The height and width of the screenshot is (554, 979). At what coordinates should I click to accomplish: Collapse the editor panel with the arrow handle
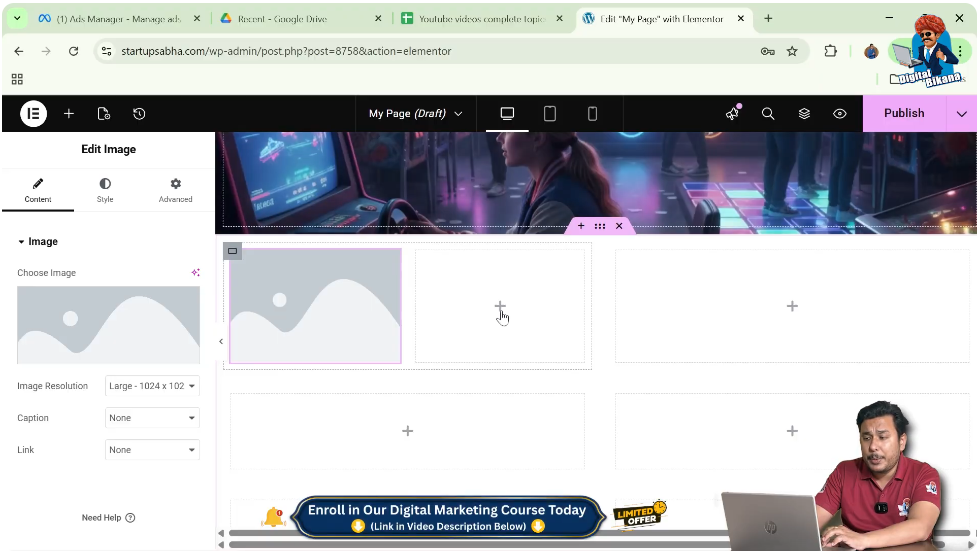[x=221, y=341]
